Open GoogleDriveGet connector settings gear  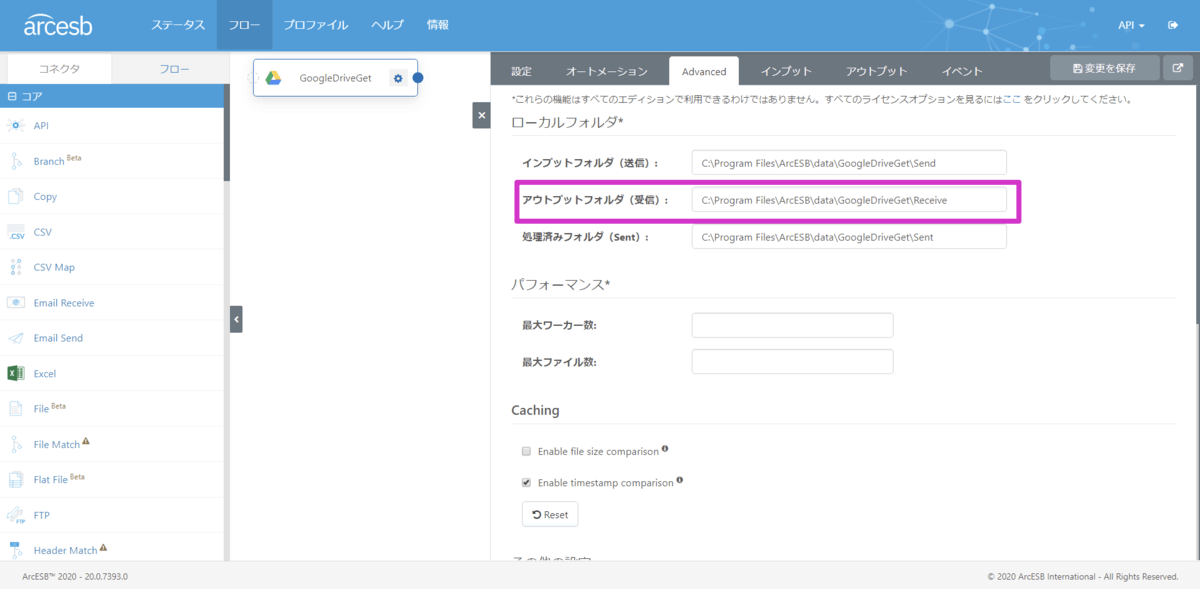pyautogui.click(x=398, y=78)
